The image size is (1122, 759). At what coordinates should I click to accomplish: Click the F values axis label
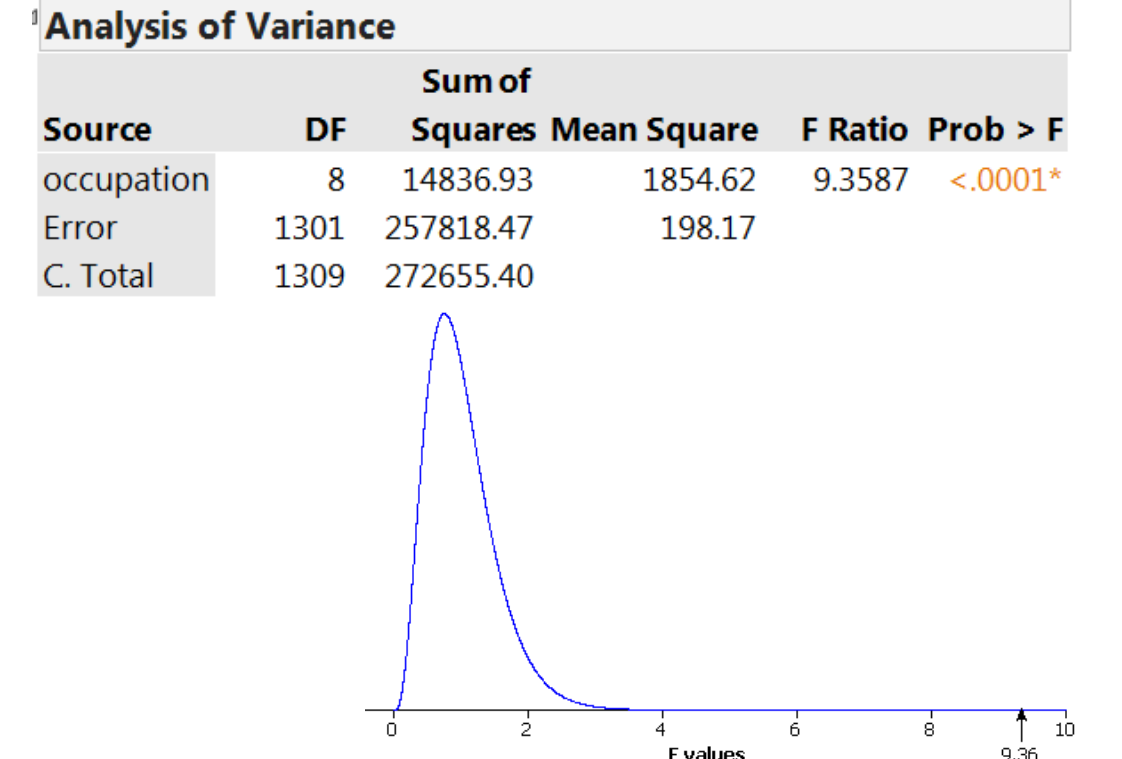(x=706, y=753)
